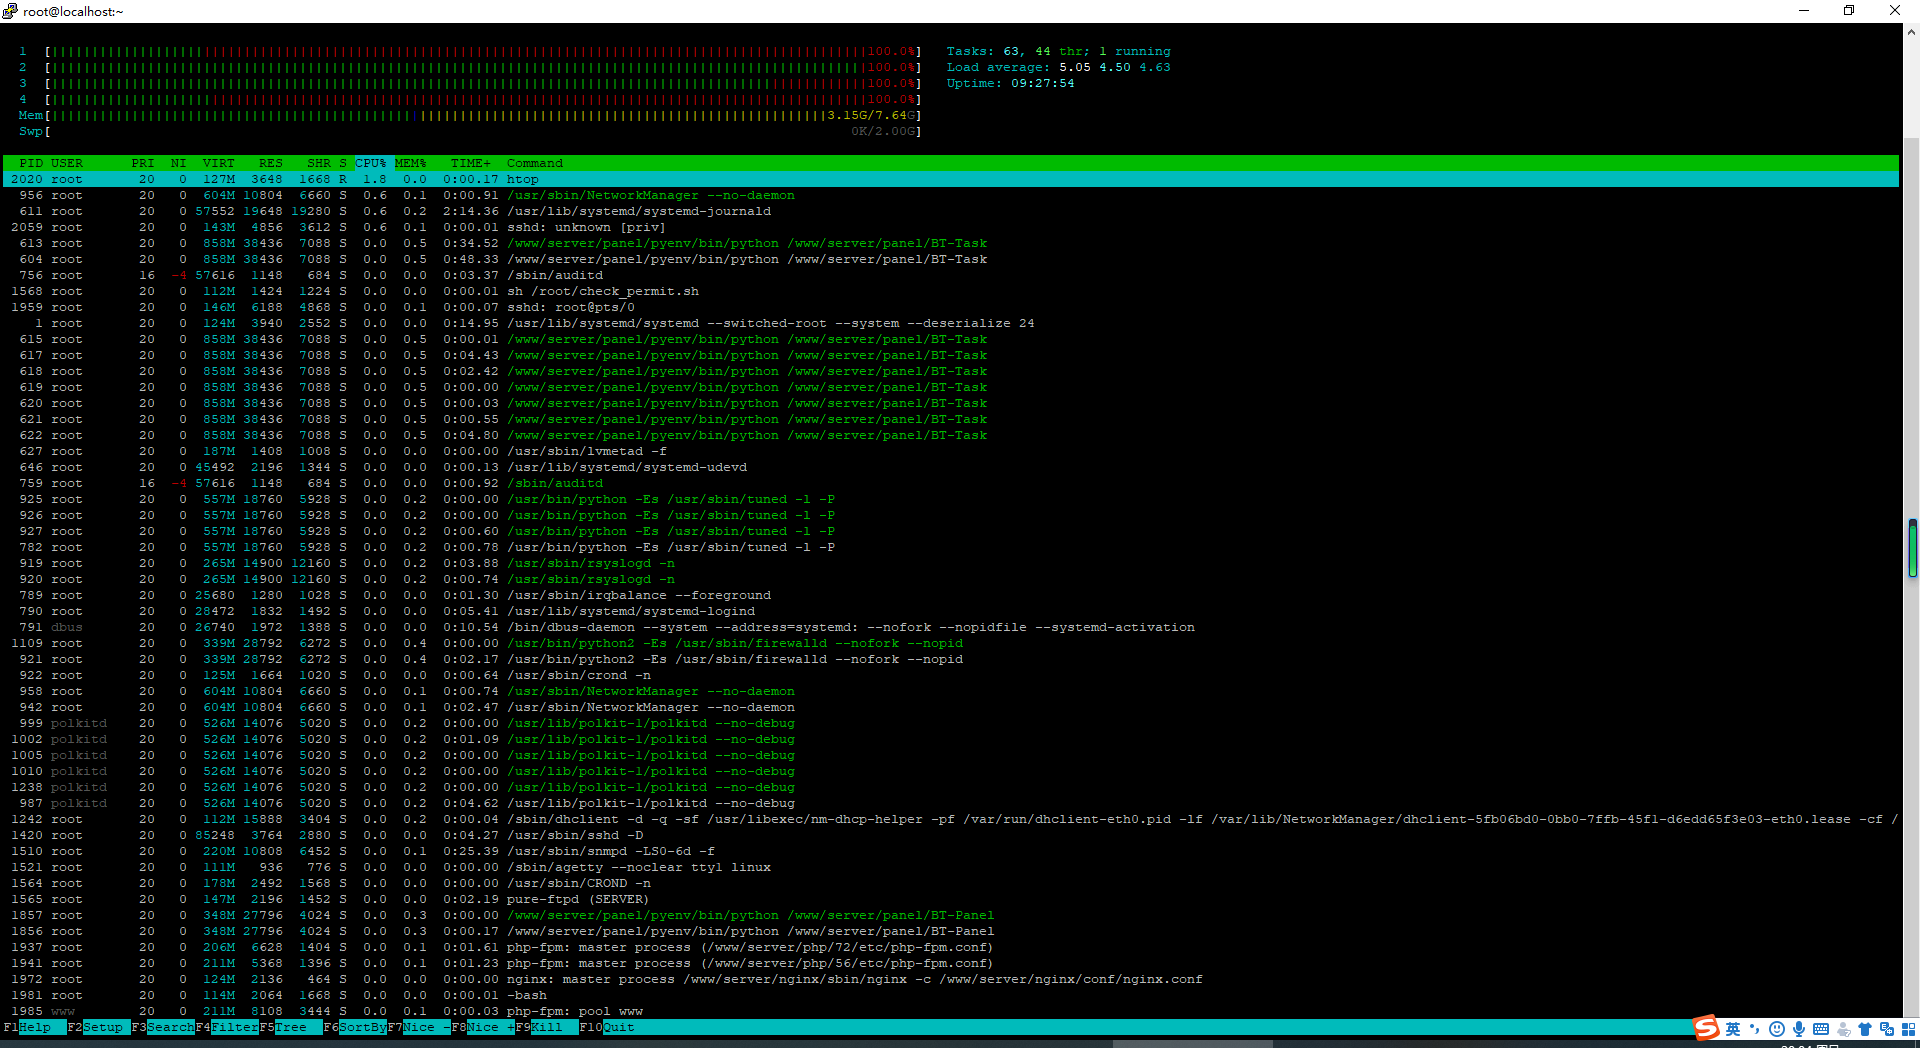Click F3 Search in htop footer

tap(162, 1027)
